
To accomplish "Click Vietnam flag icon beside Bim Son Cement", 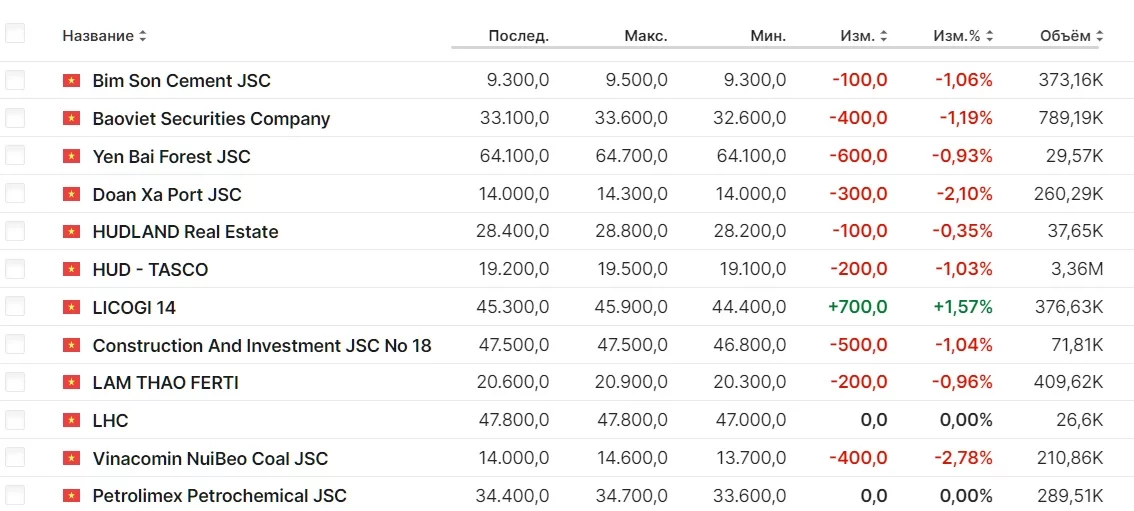I will pos(71,81).
